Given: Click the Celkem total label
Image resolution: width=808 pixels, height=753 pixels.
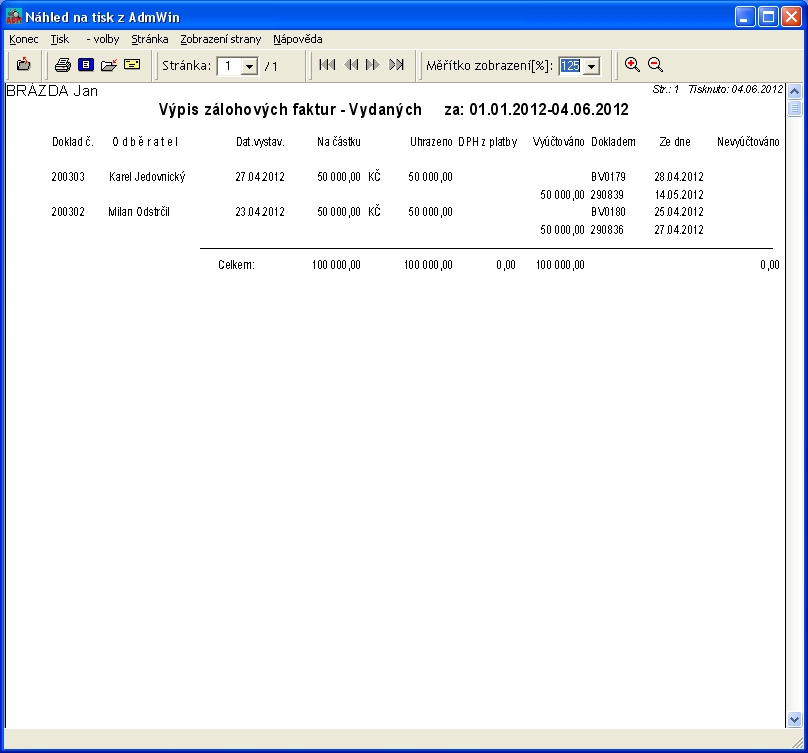Looking at the screenshot, I should 236,265.
